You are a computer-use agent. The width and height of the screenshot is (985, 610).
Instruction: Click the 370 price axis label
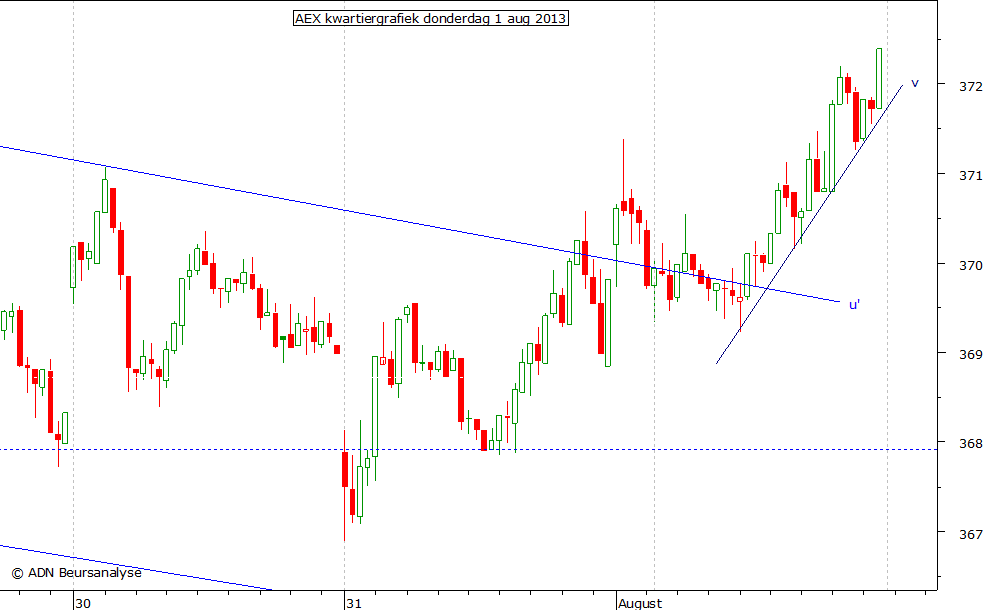(970, 266)
